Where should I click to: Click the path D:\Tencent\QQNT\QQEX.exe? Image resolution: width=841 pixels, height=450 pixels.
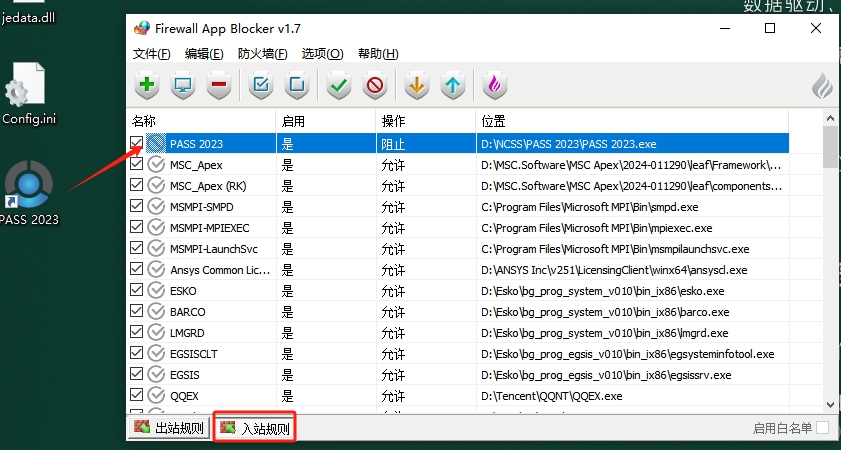552,396
